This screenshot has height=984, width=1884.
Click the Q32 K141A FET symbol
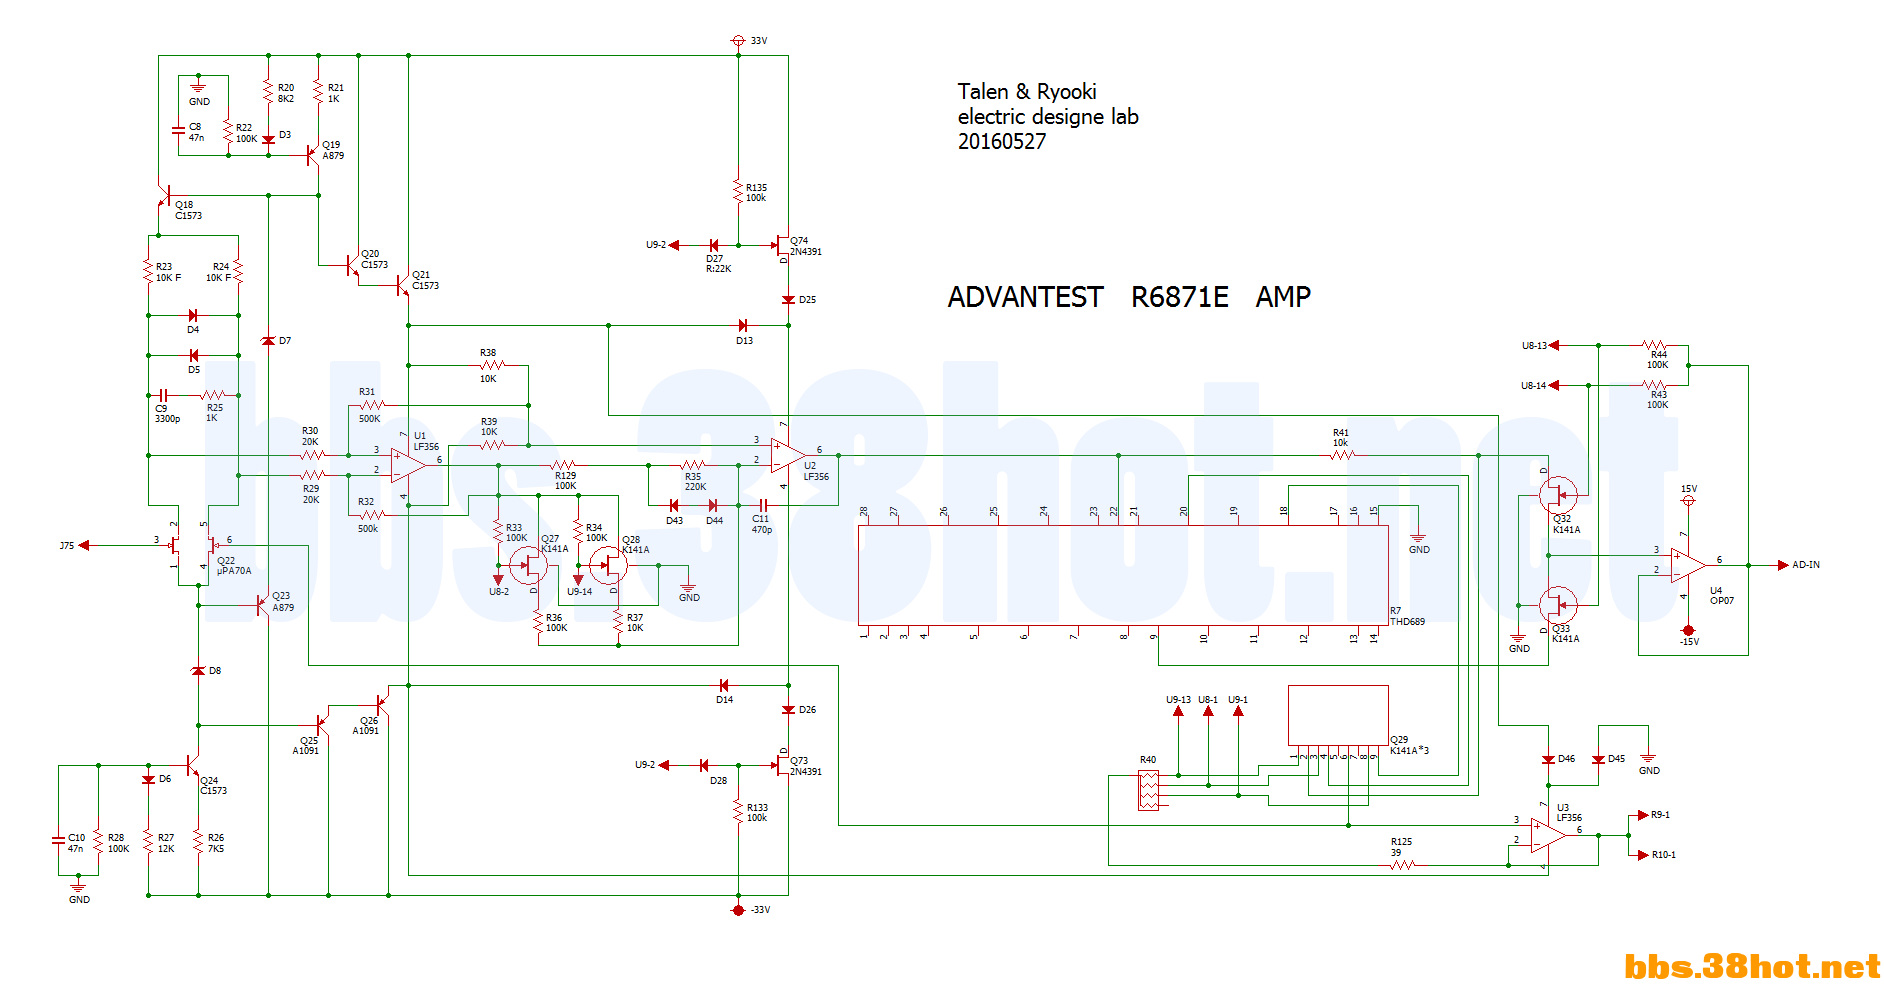1558,494
